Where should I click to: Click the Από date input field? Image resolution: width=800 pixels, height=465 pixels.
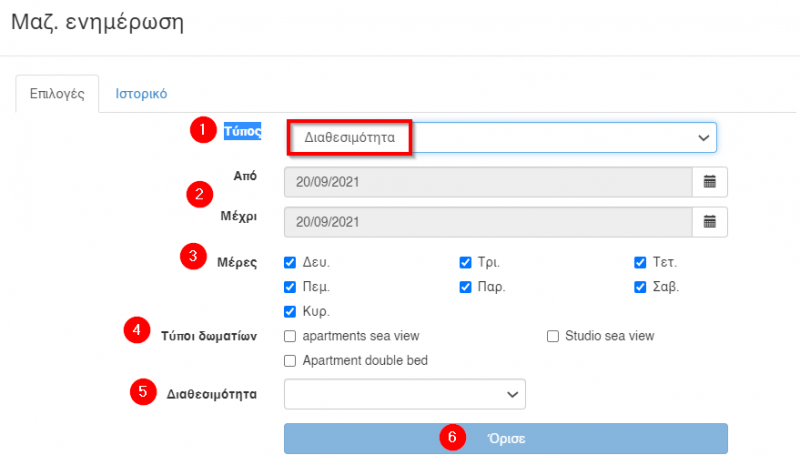pyautogui.click(x=488, y=182)
